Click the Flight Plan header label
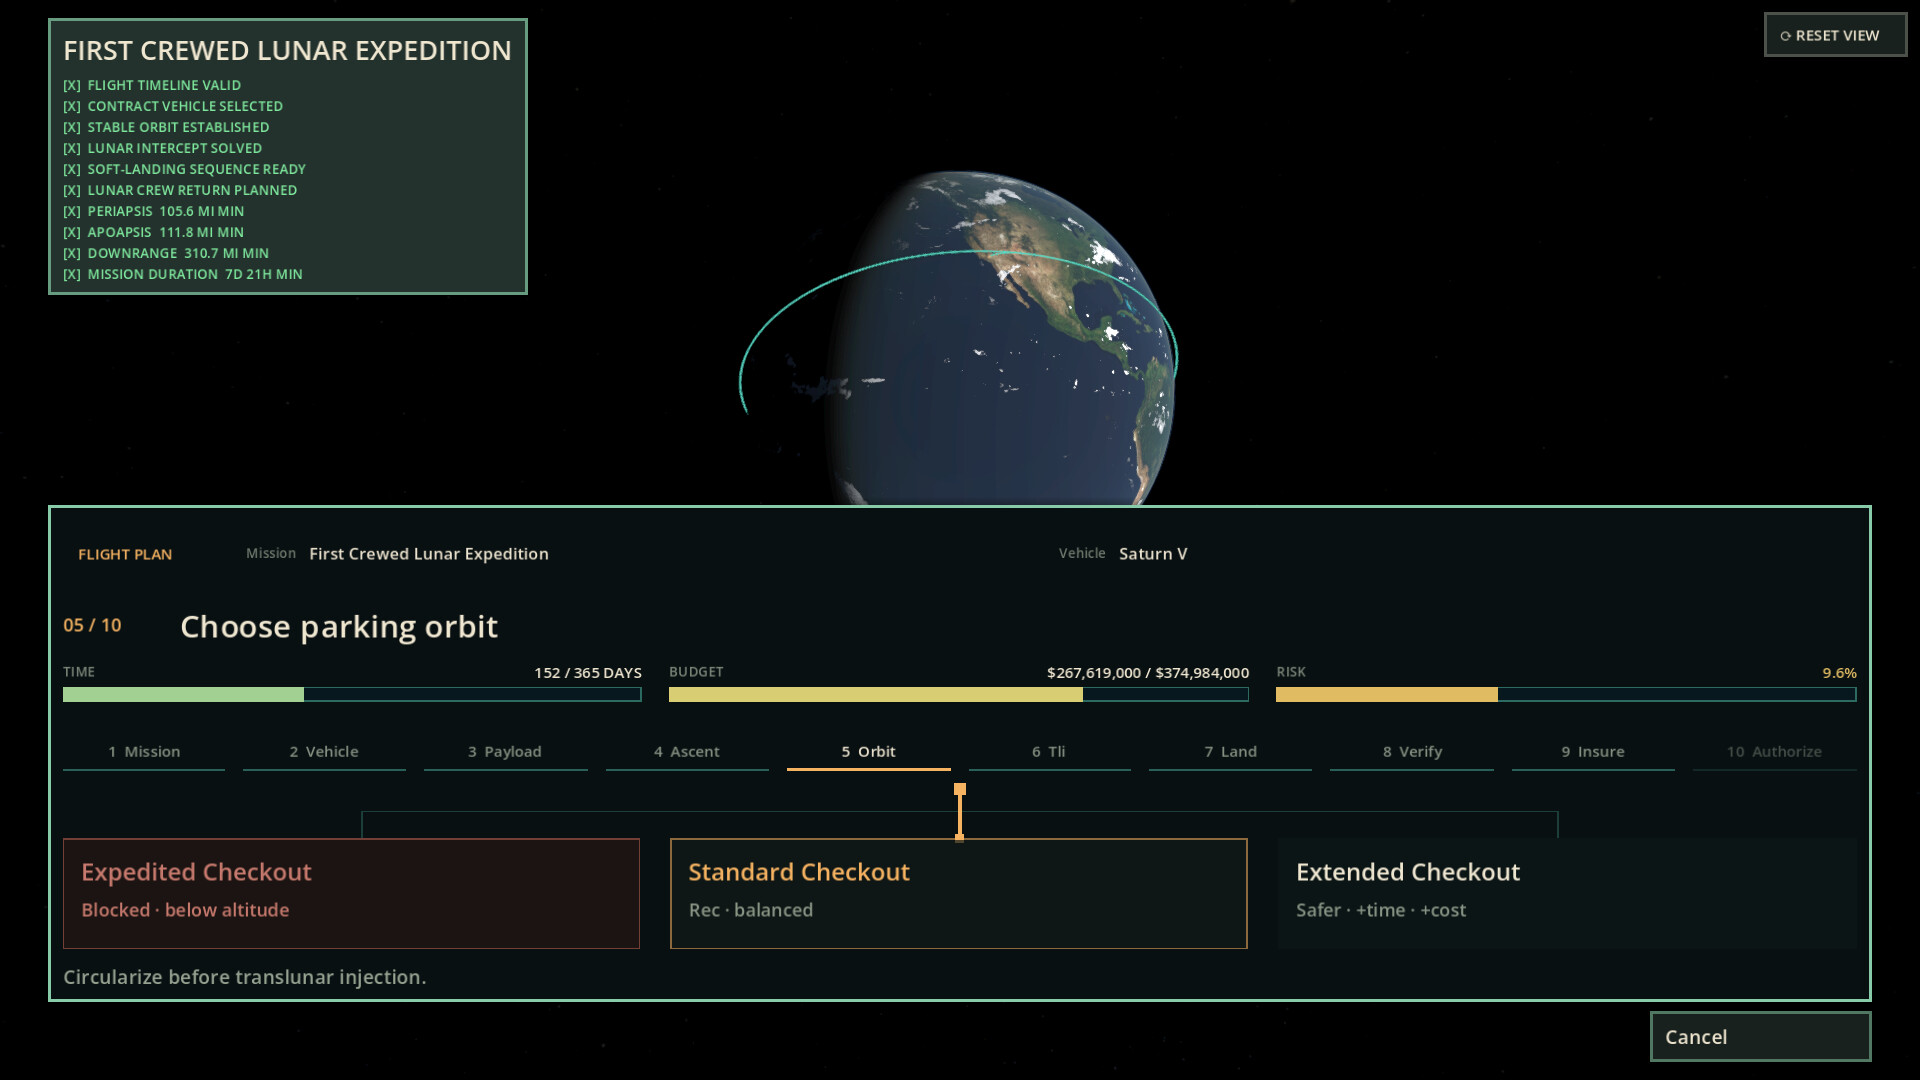The image size is (1920, 1080). coord(125,555)
